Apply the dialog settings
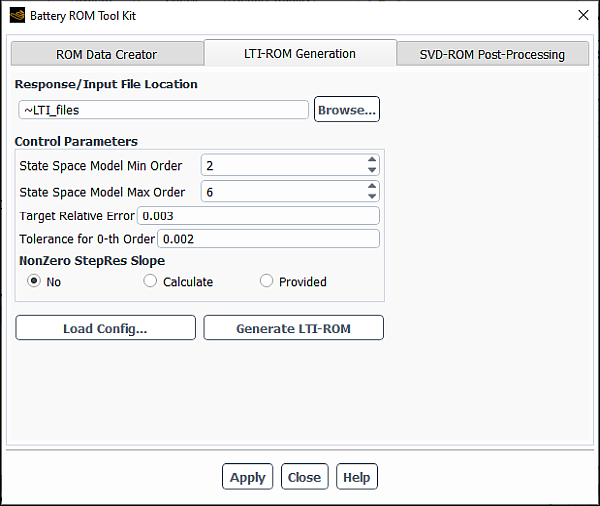600x506 pixels. coord(248,477)
